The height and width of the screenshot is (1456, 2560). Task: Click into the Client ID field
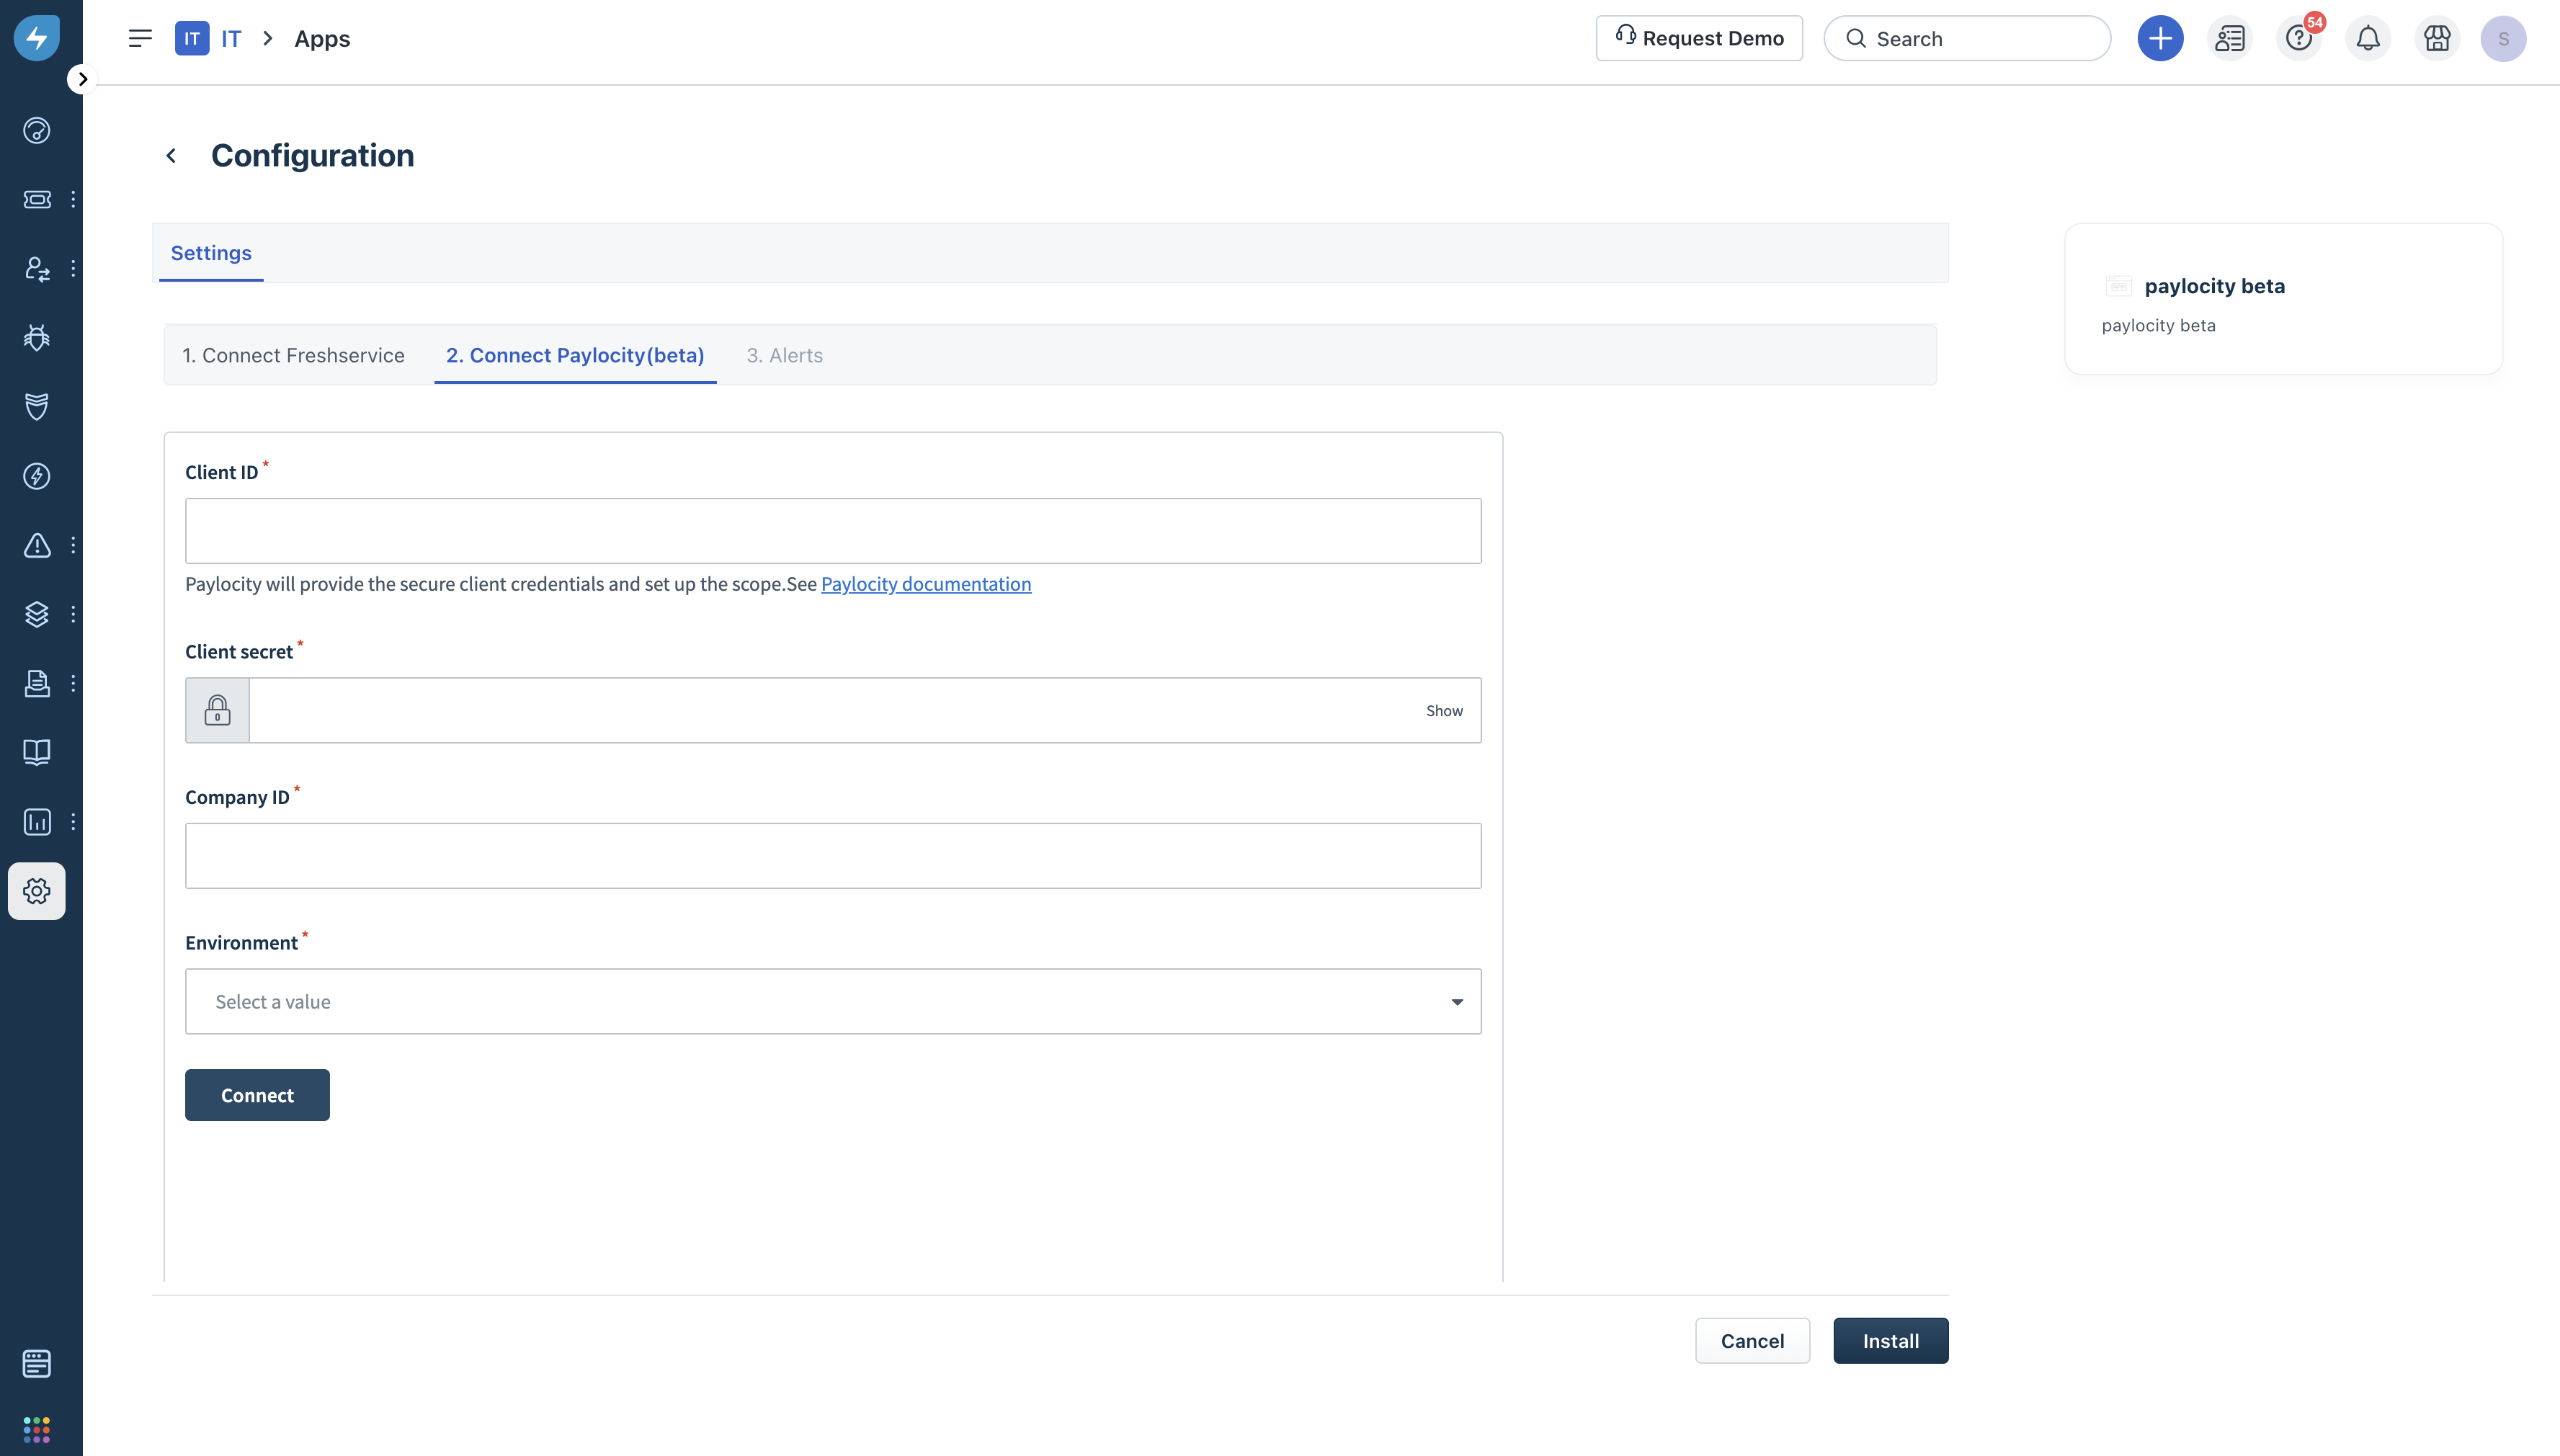(x=832, y=531)
